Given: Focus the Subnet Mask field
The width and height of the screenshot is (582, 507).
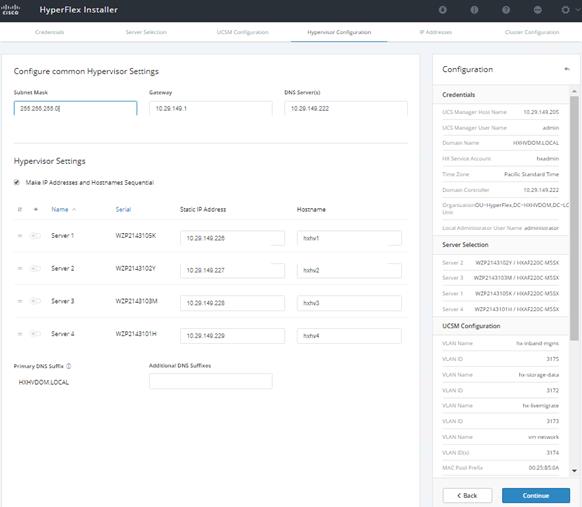Looking at the screenshot, I should click(75, 108).
